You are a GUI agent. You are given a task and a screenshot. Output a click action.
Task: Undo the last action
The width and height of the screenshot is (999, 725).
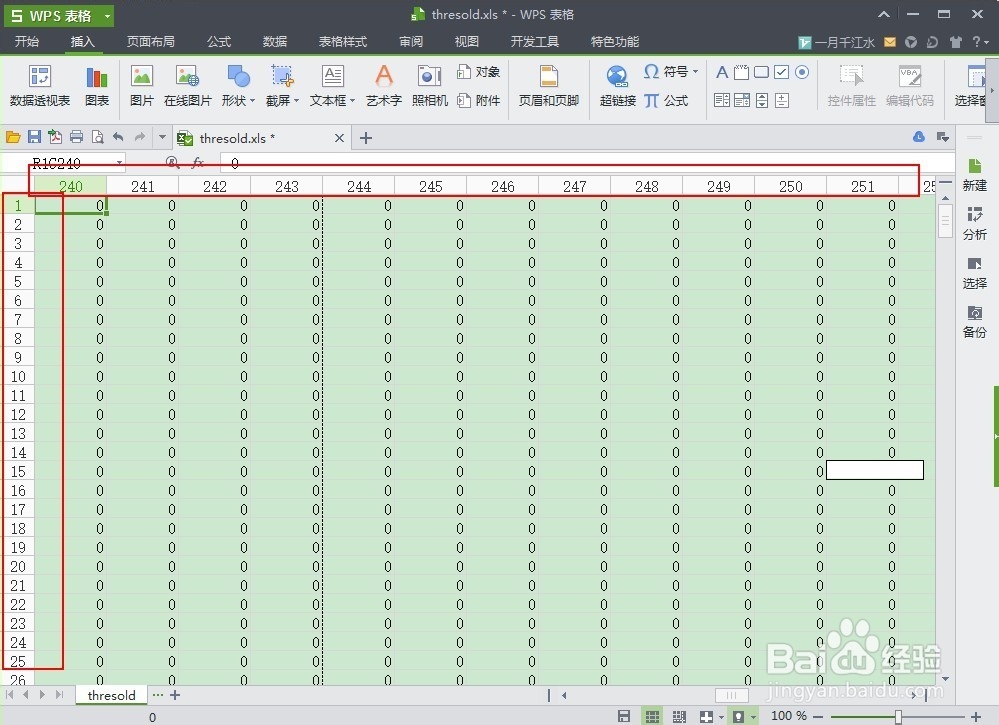118,137
